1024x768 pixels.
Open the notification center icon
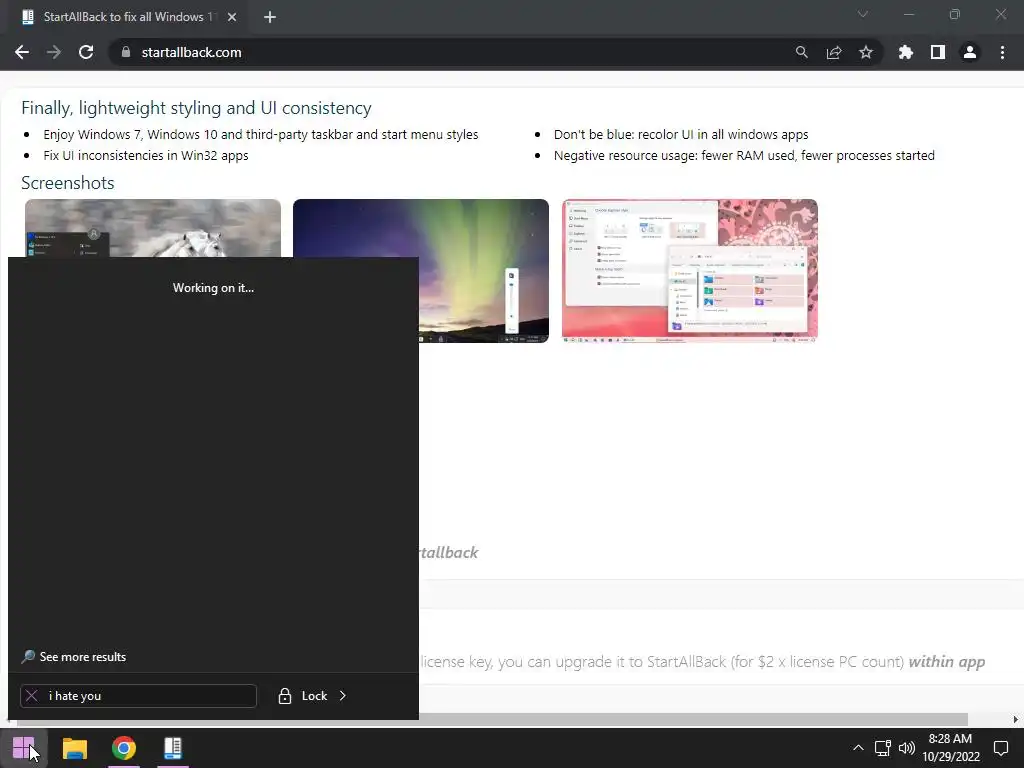point(1001,748)
